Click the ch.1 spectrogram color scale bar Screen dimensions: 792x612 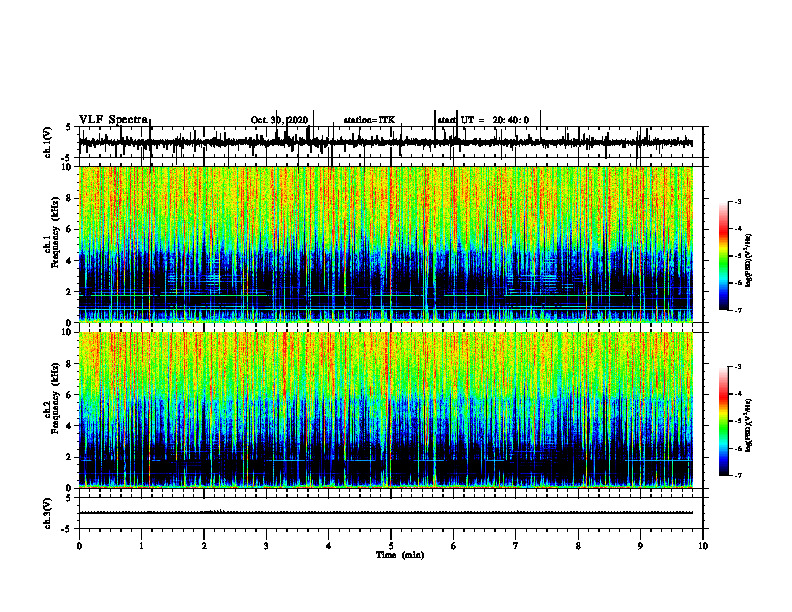click(723, 256)
